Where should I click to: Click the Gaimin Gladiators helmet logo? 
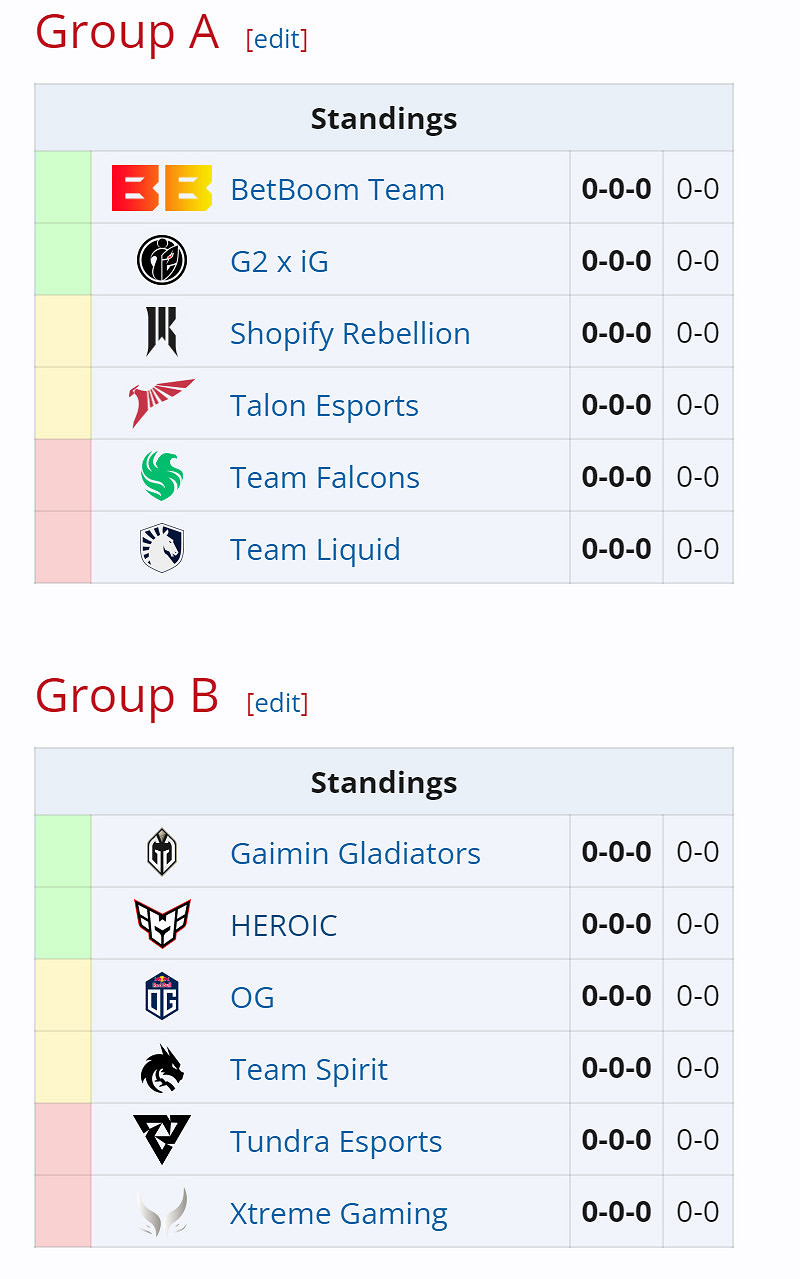pyautogui.click(x=160, y=851)
